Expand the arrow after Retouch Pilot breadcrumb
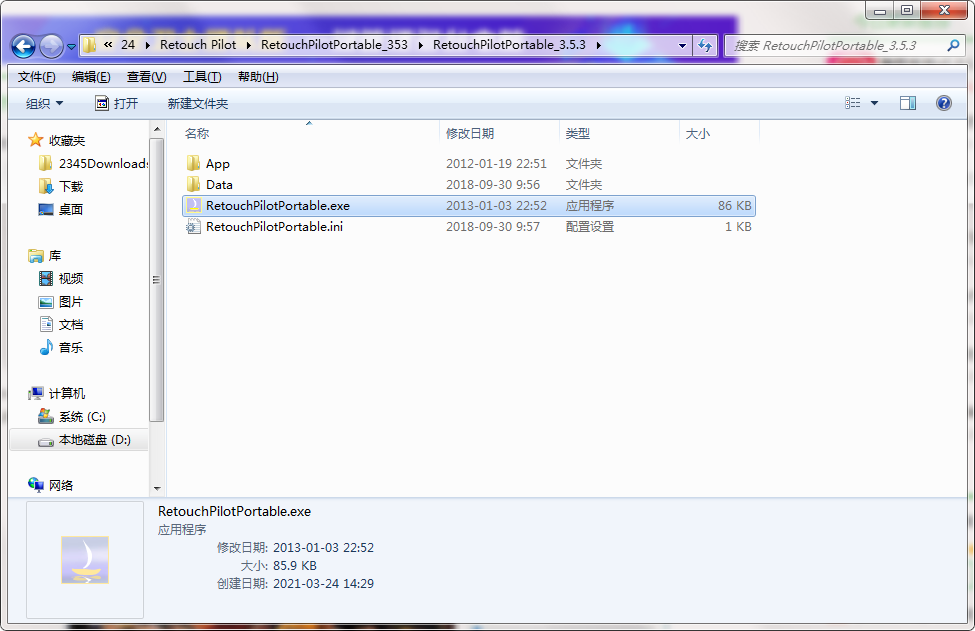Image resolution: width=975 pixels, height=631 pixels. click(248, 45)
